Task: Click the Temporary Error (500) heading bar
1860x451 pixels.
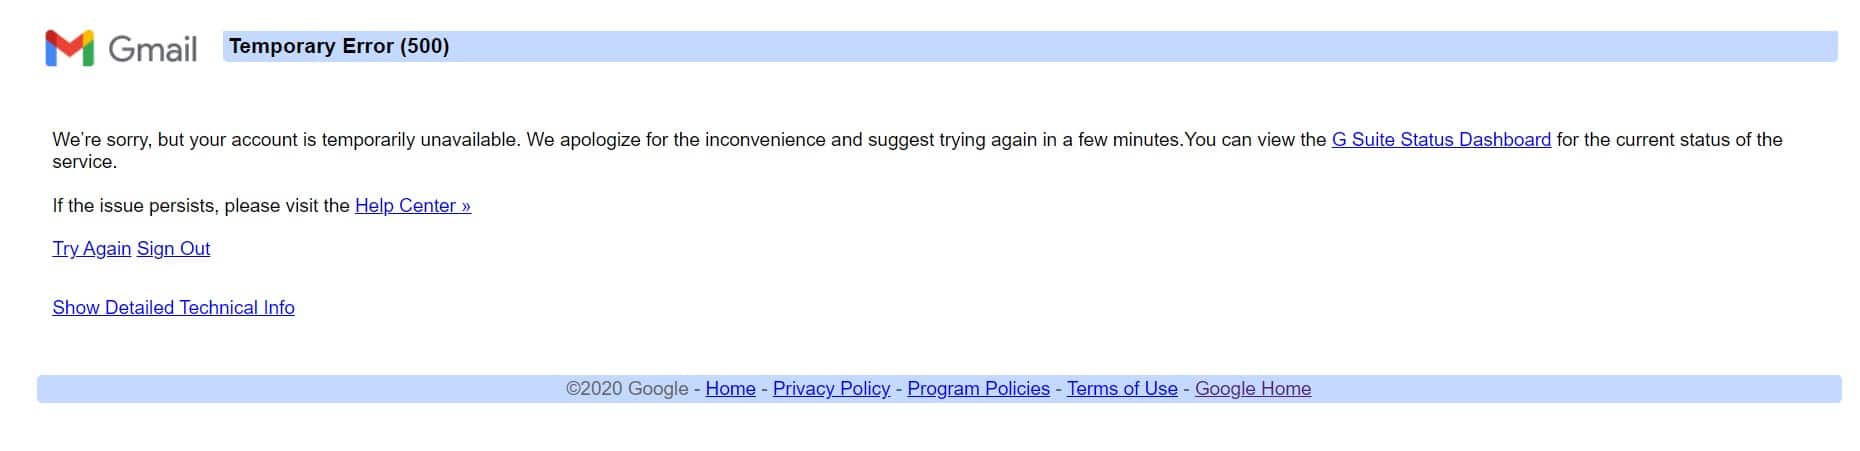Action: 1030,47
